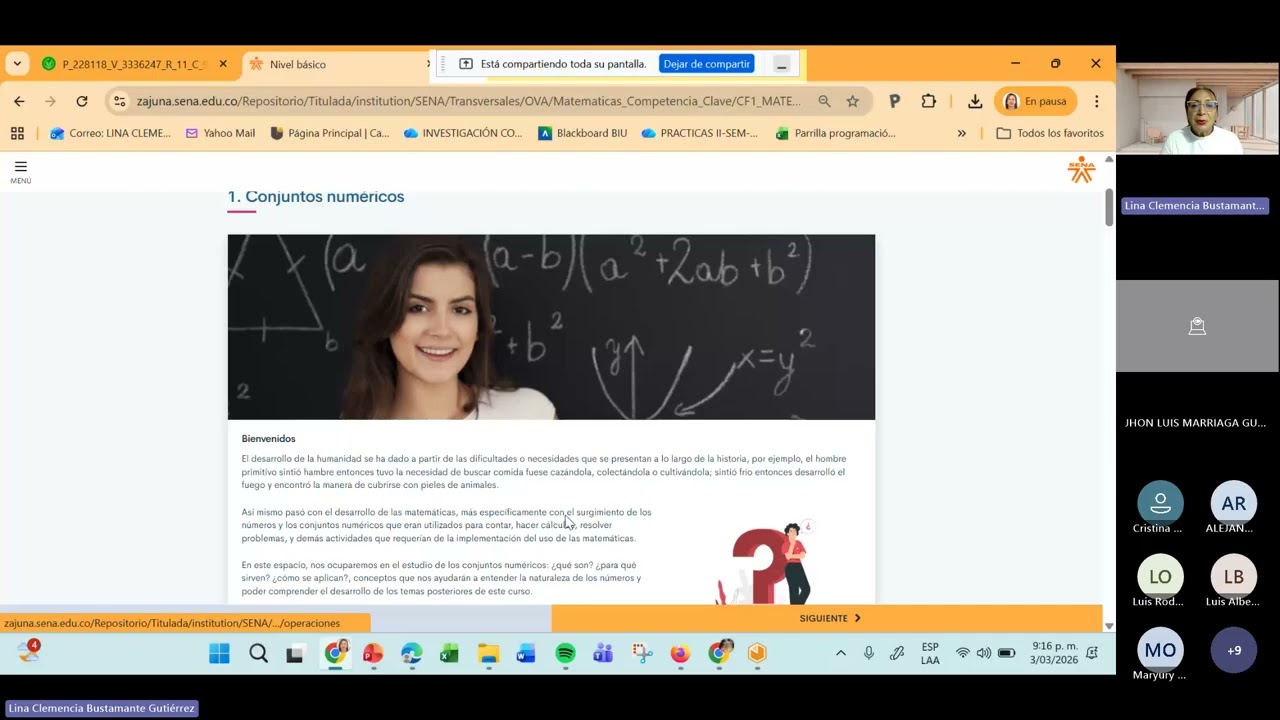Show hidden tray icons chevron
Screen dimensions: 1280x720
(x=841, y=653)
